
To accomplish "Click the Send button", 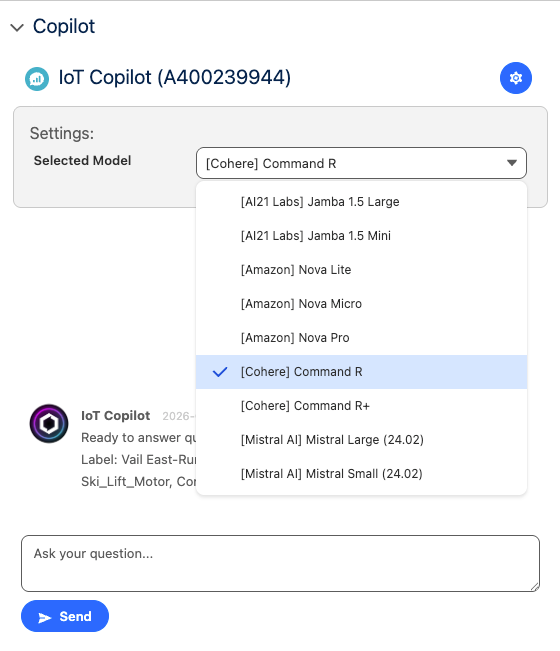I will pyautogui.click(x=65, y=616).
